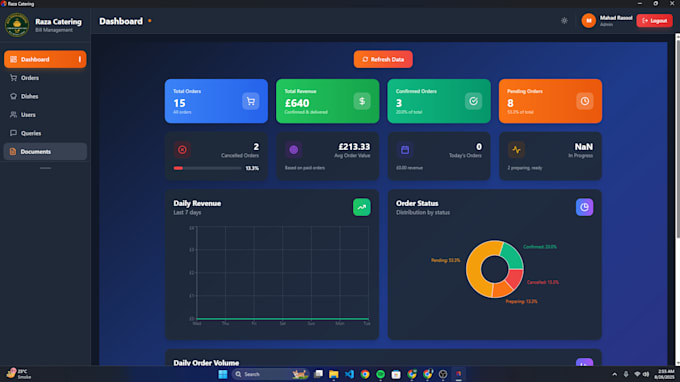Toggle the light/dark theme sun icon

pos(564,20)
